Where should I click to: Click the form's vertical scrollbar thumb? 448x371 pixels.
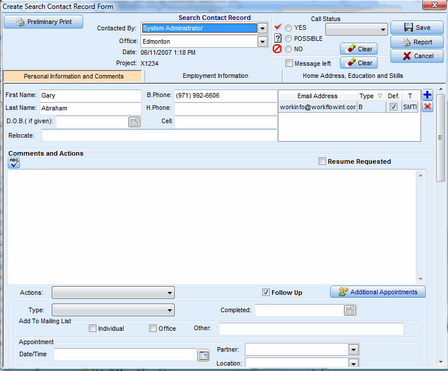(x=440, y=138)
